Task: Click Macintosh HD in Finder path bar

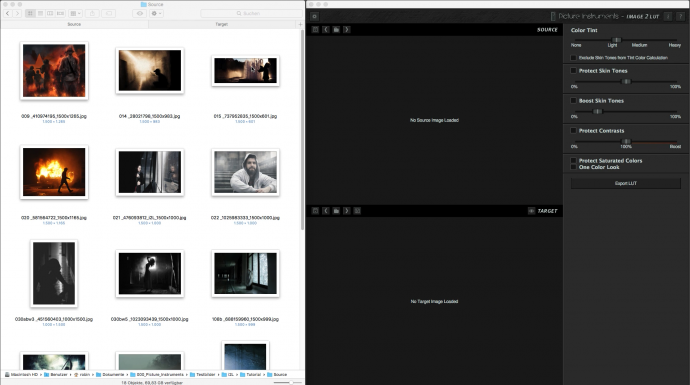Action: (x=22, y=374)
